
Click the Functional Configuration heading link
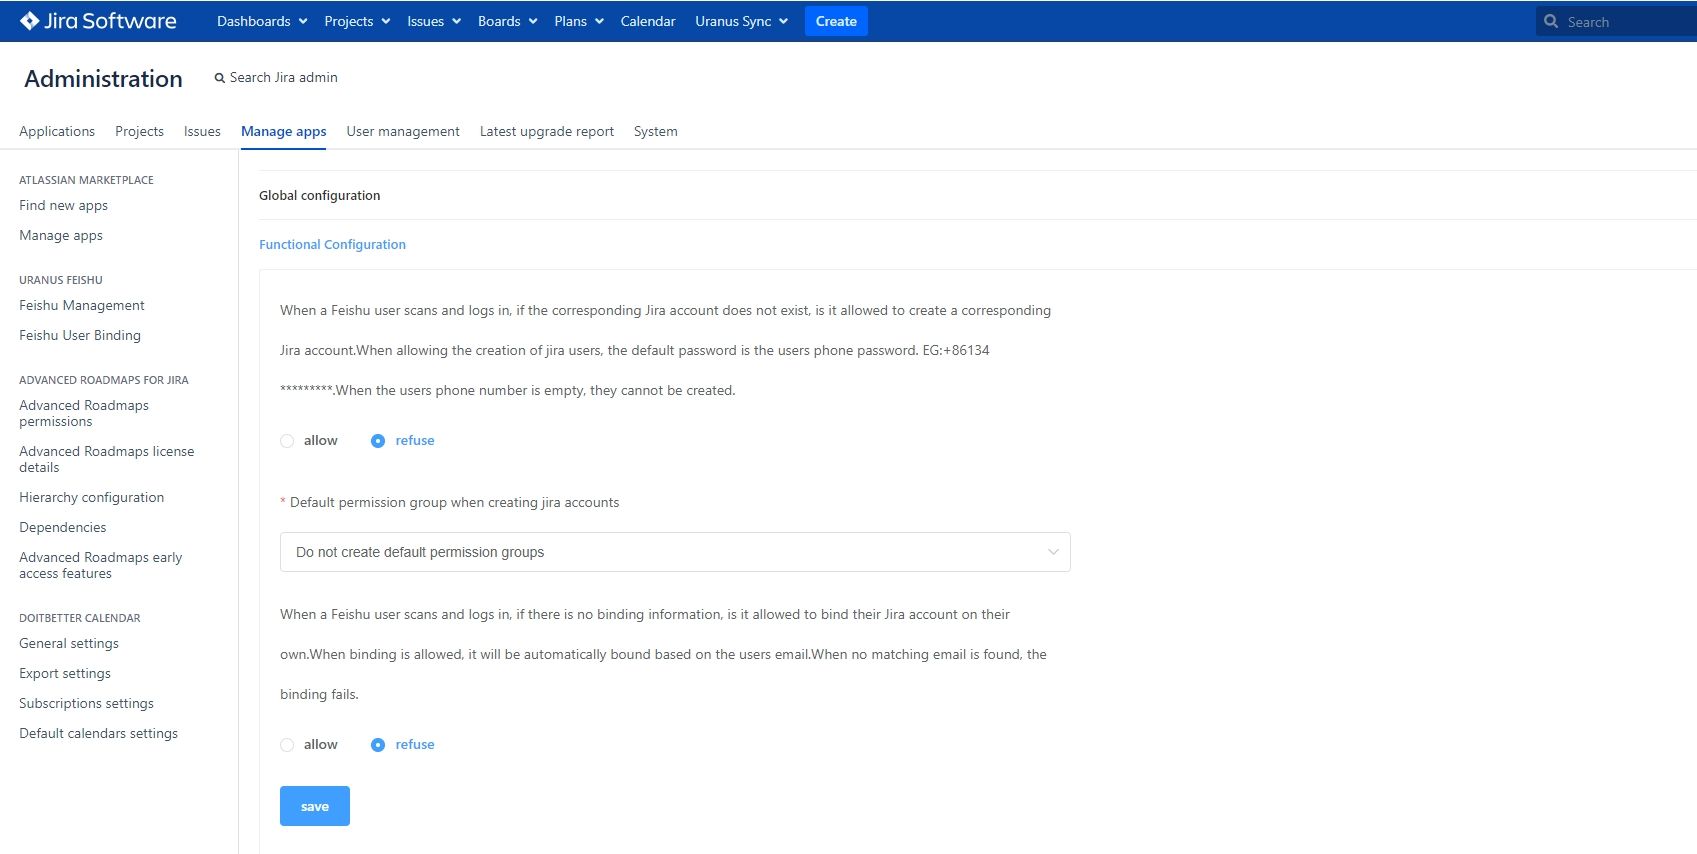pos(333,244)
